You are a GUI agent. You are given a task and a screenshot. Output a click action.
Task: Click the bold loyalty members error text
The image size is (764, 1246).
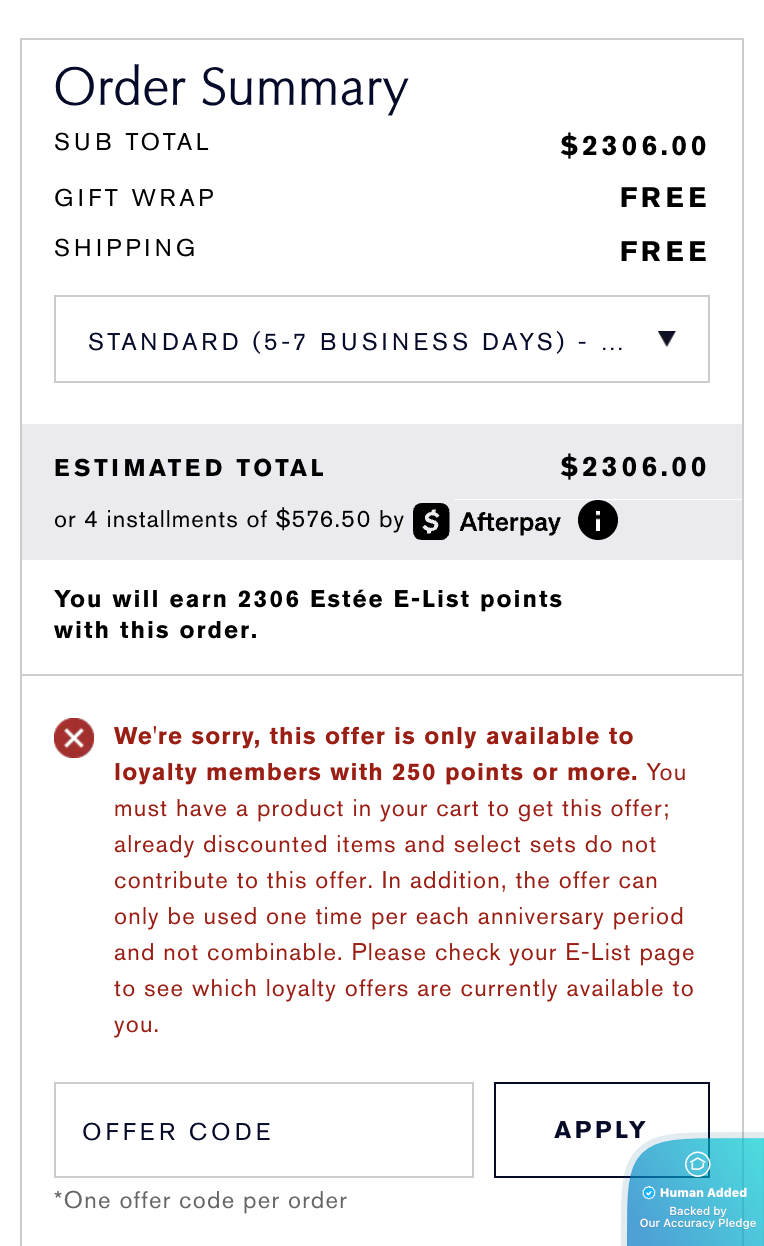(x=375, y=754)
